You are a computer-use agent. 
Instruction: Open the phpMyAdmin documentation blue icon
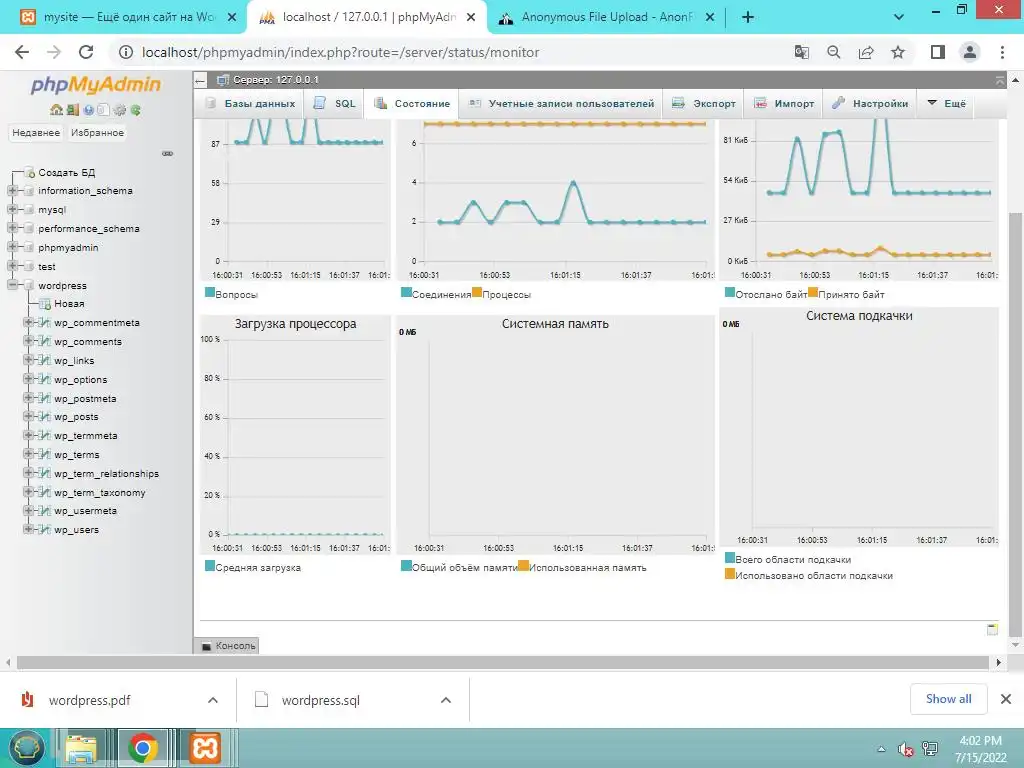click(x=88, y=110)
